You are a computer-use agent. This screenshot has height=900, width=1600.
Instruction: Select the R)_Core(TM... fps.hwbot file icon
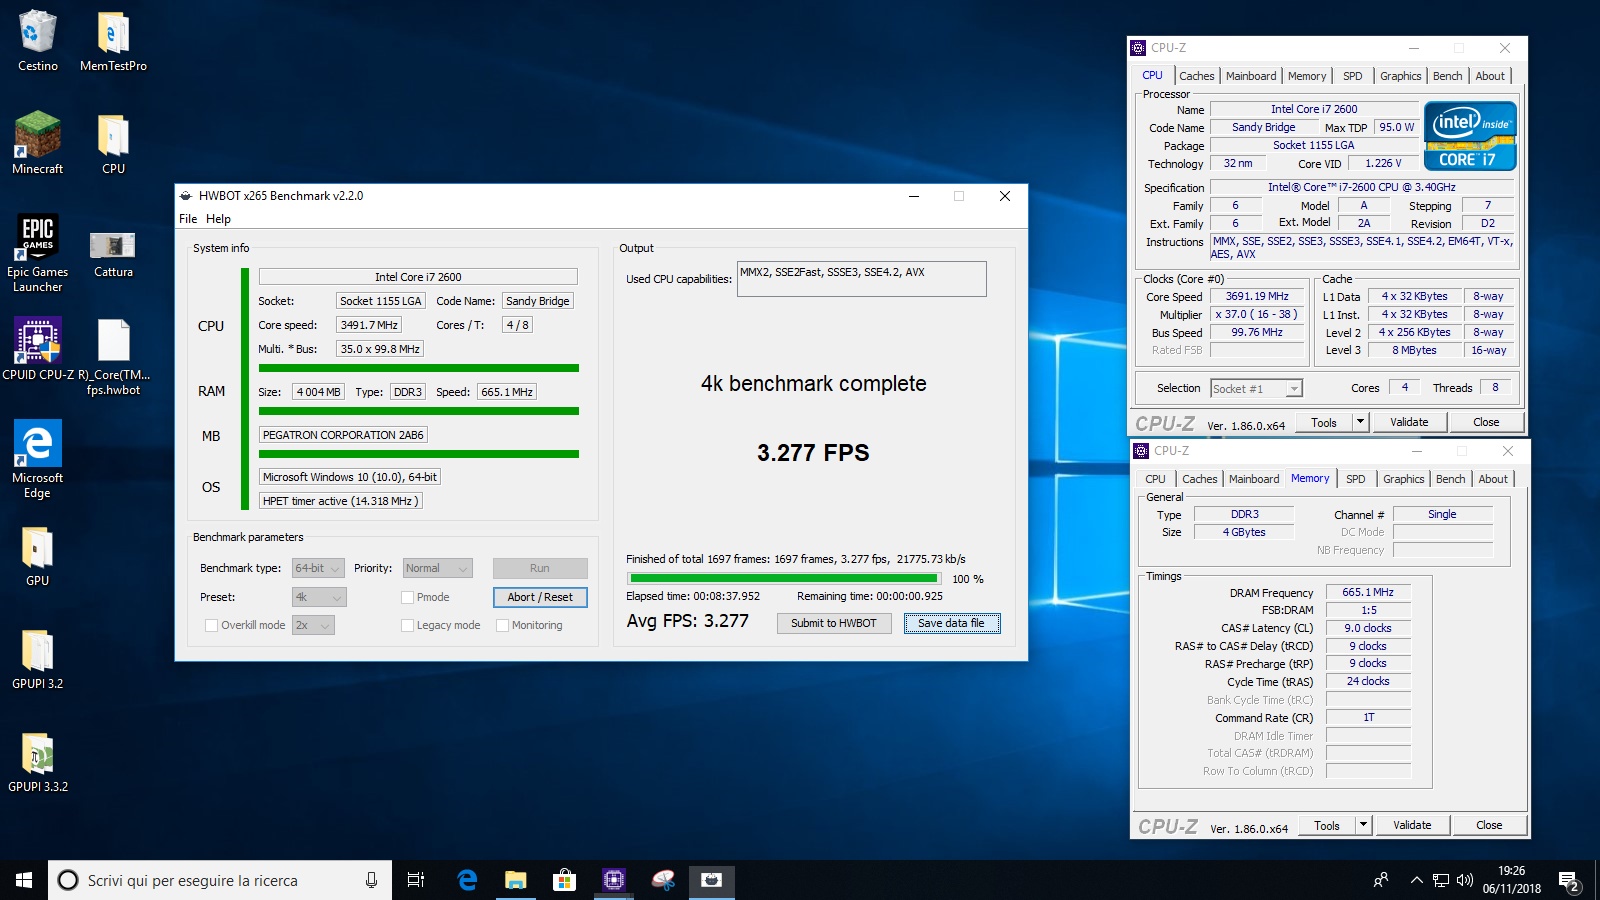113,357
